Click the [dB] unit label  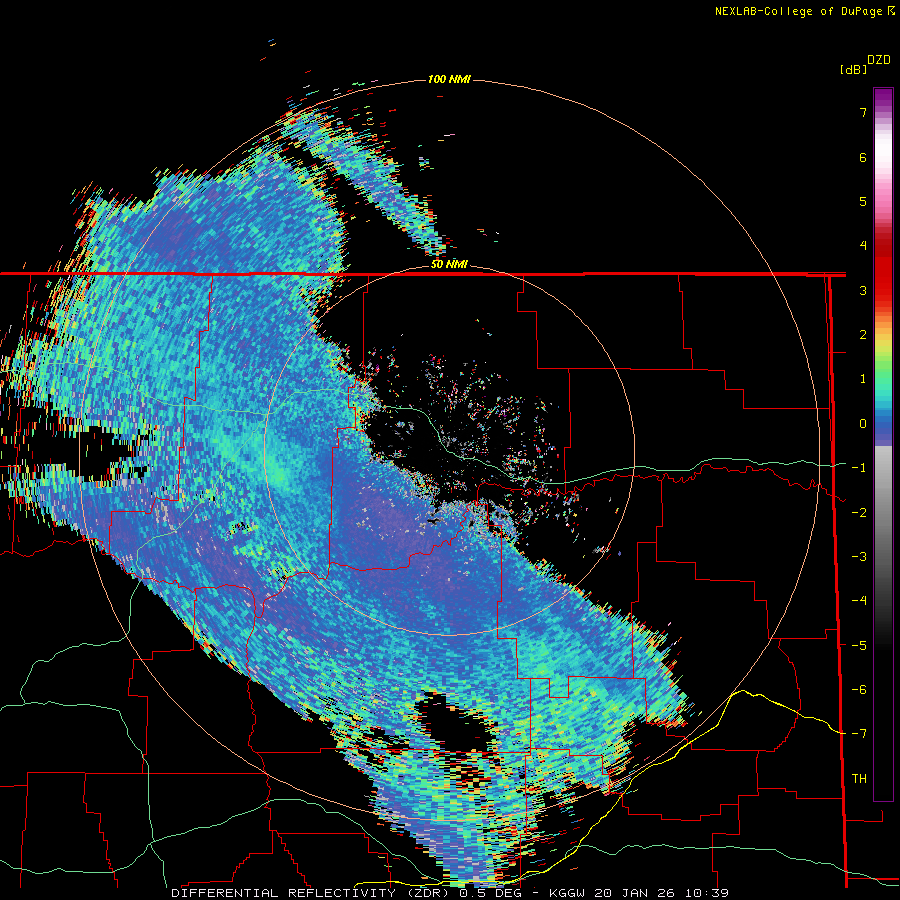tap(853, 69)
